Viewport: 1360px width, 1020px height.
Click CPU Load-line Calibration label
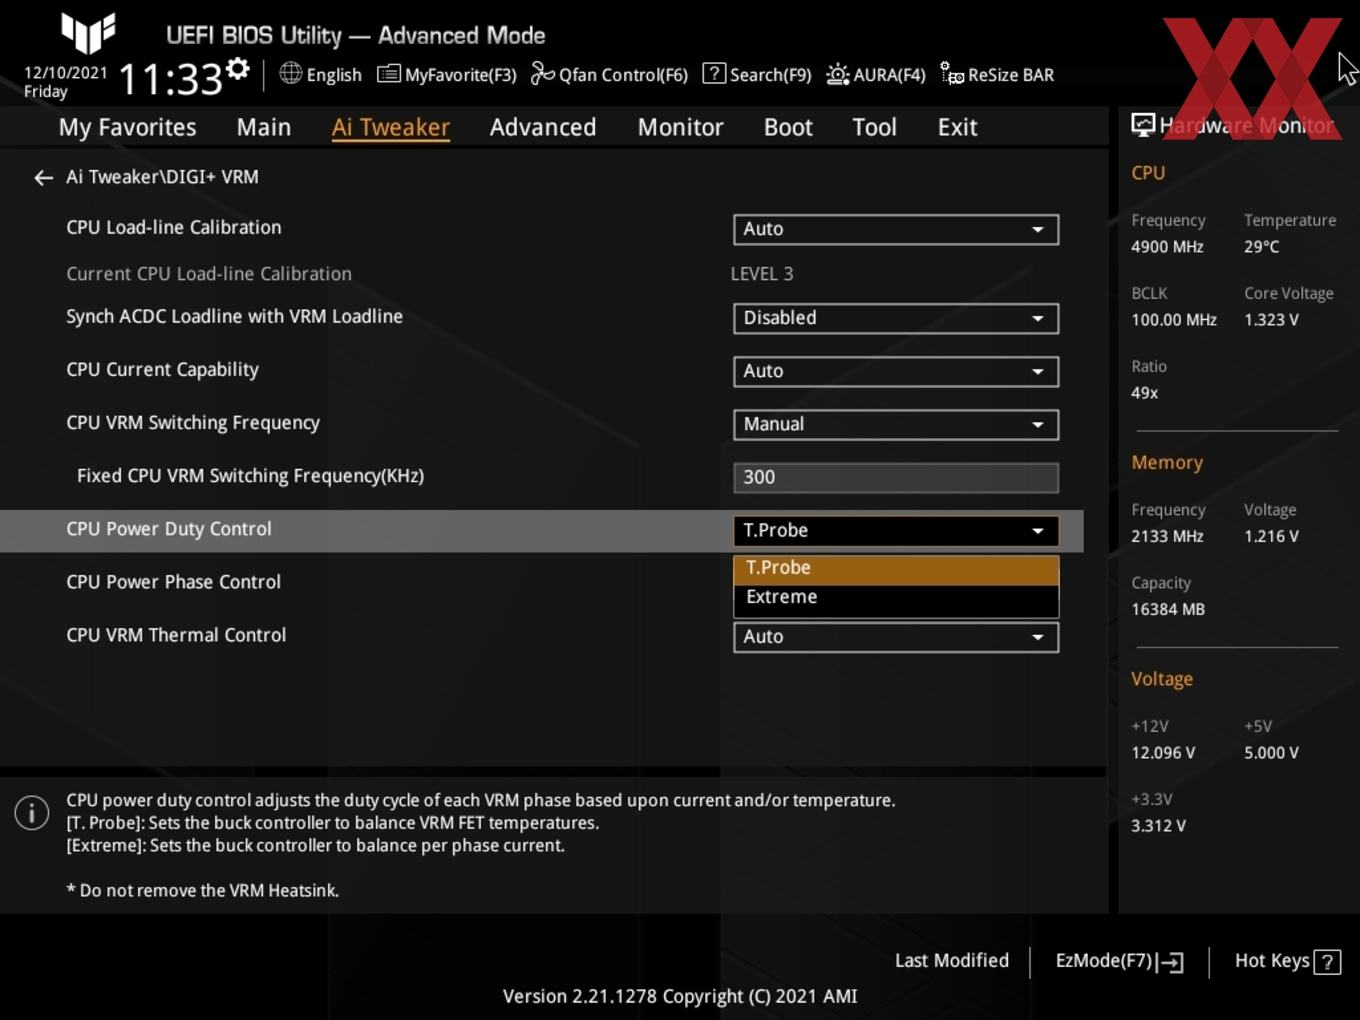(174, 227)
